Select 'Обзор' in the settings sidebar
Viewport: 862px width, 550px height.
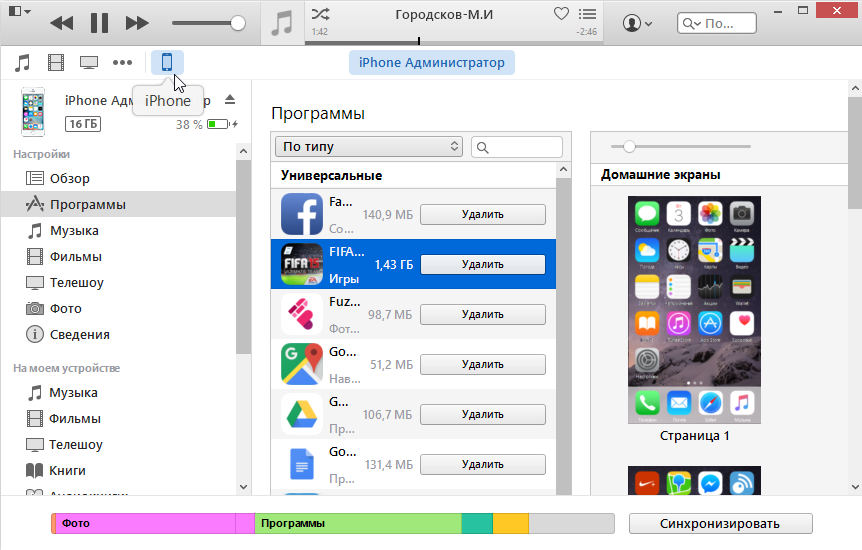click(70, 179)
